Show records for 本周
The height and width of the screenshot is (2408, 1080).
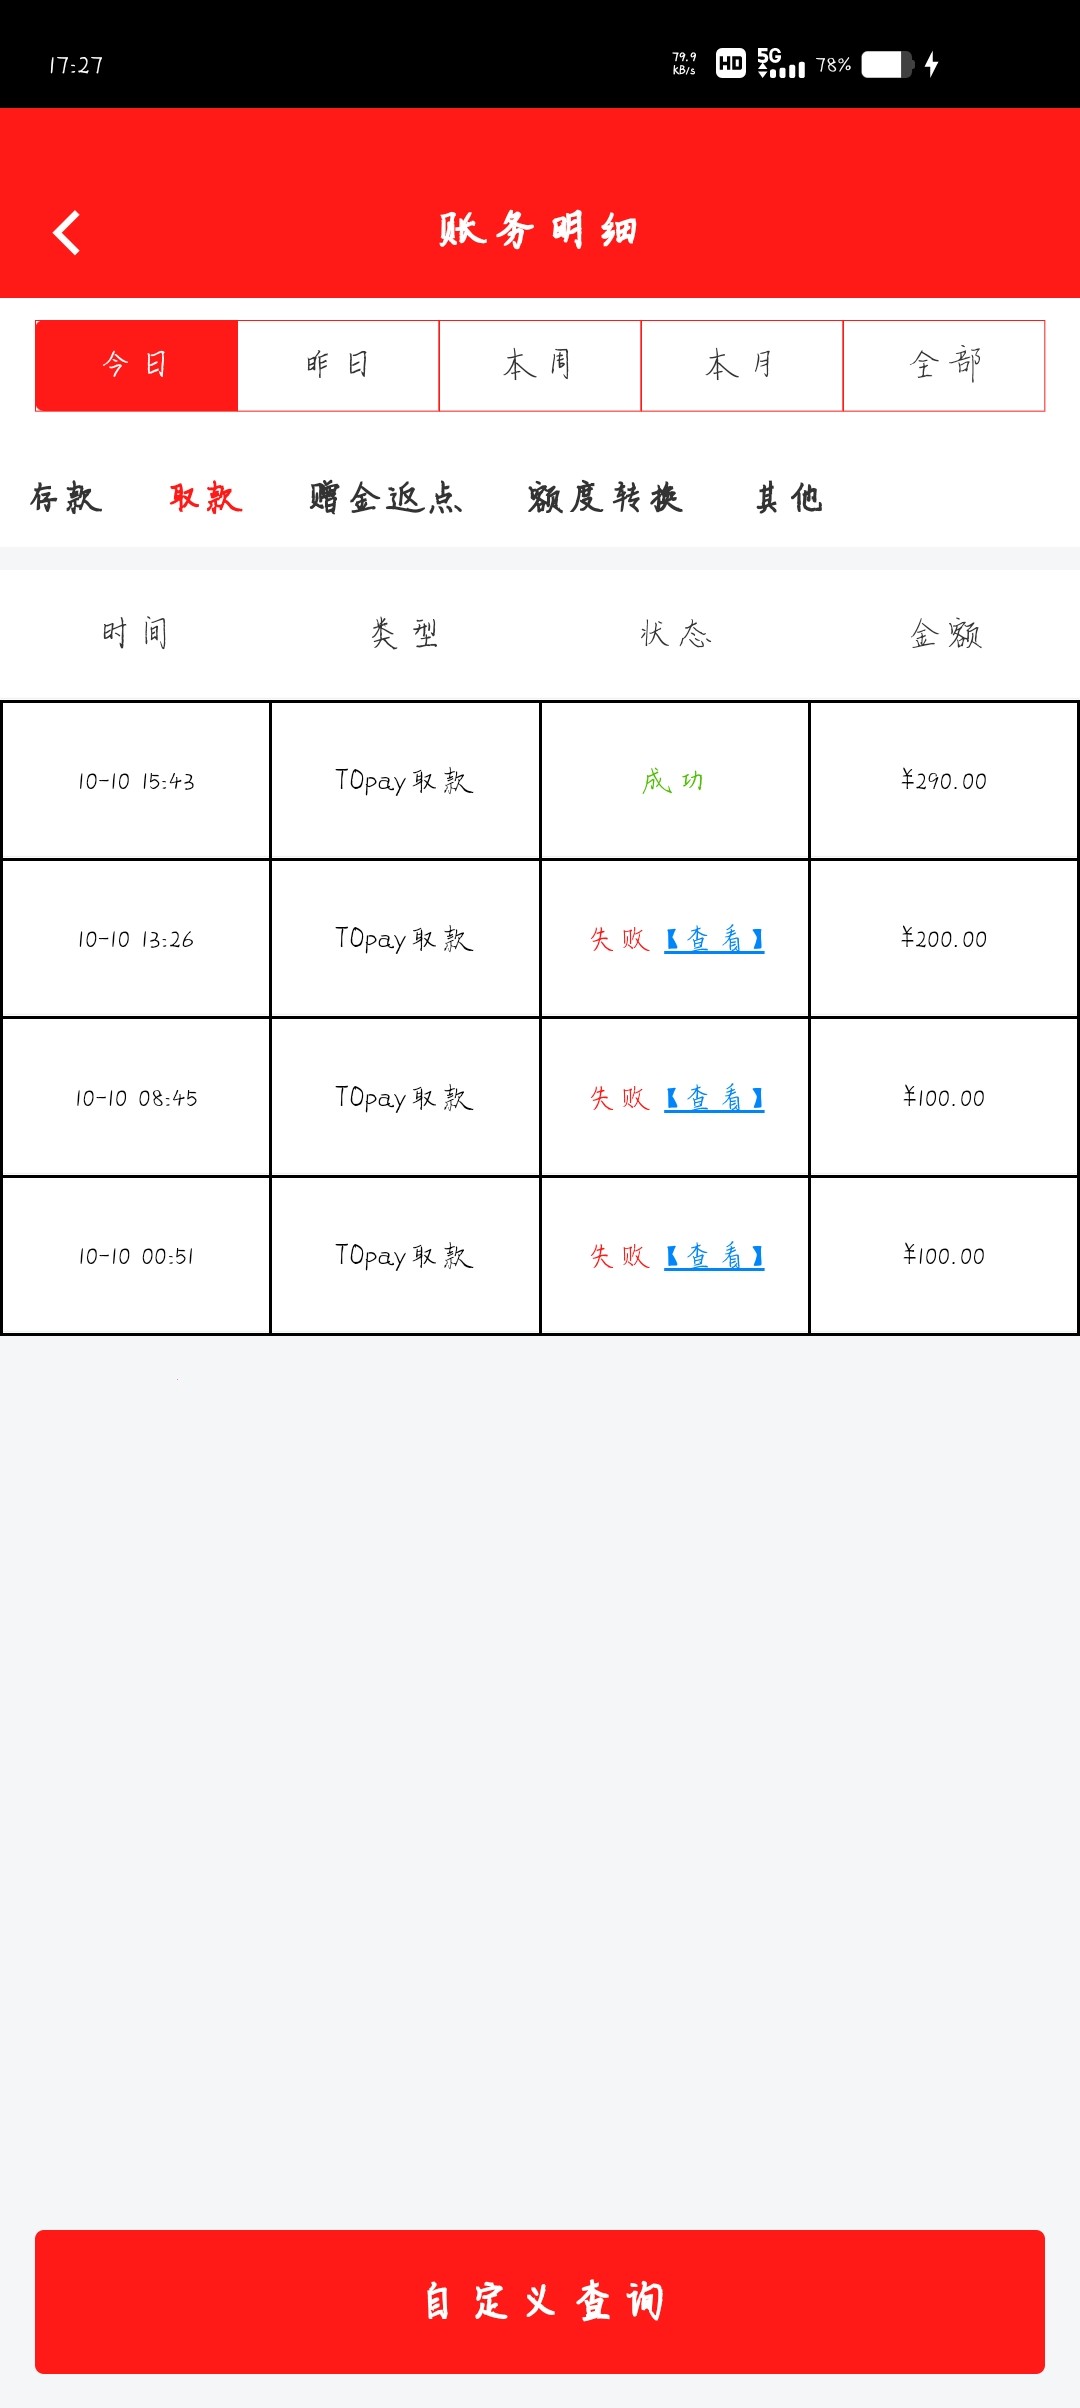[540, 365]
